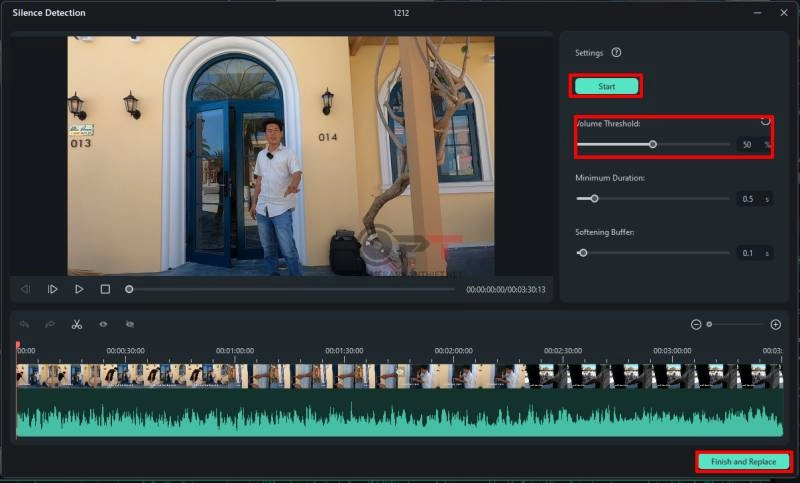The image size is (800, 483).
Task: Click the timecode 00:00:00:00/00:03:30:13 display
Action: coord(506,289)
